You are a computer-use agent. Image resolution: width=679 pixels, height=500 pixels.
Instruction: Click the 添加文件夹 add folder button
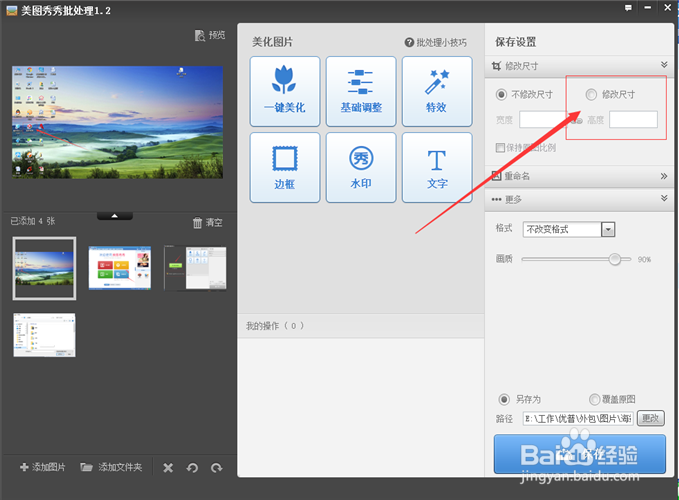111,467
